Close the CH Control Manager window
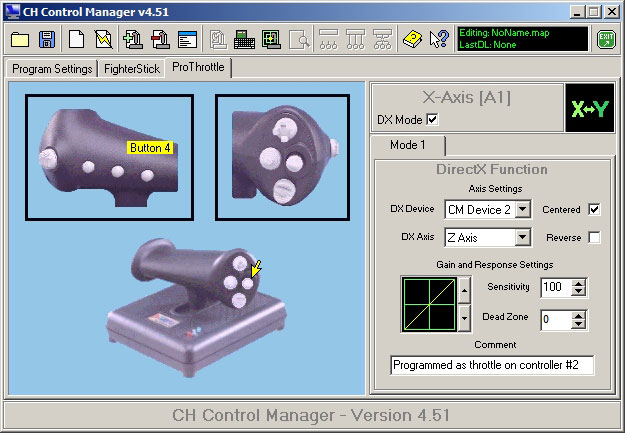The image size is (625, 433). tap(612, 12)
